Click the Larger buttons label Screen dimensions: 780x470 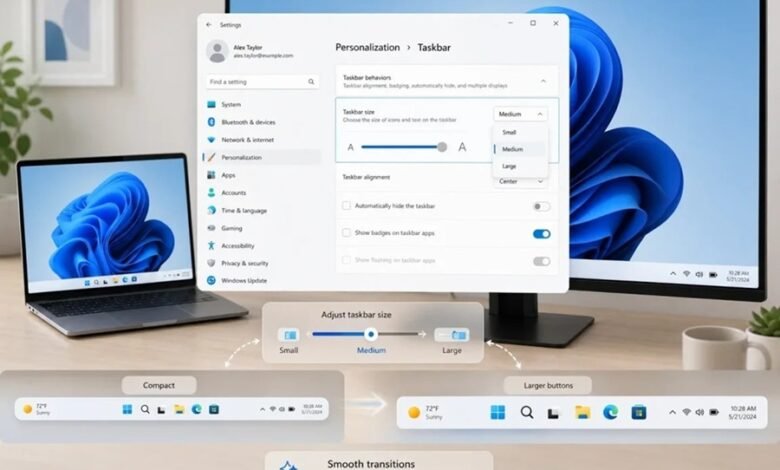click(548, 385)
